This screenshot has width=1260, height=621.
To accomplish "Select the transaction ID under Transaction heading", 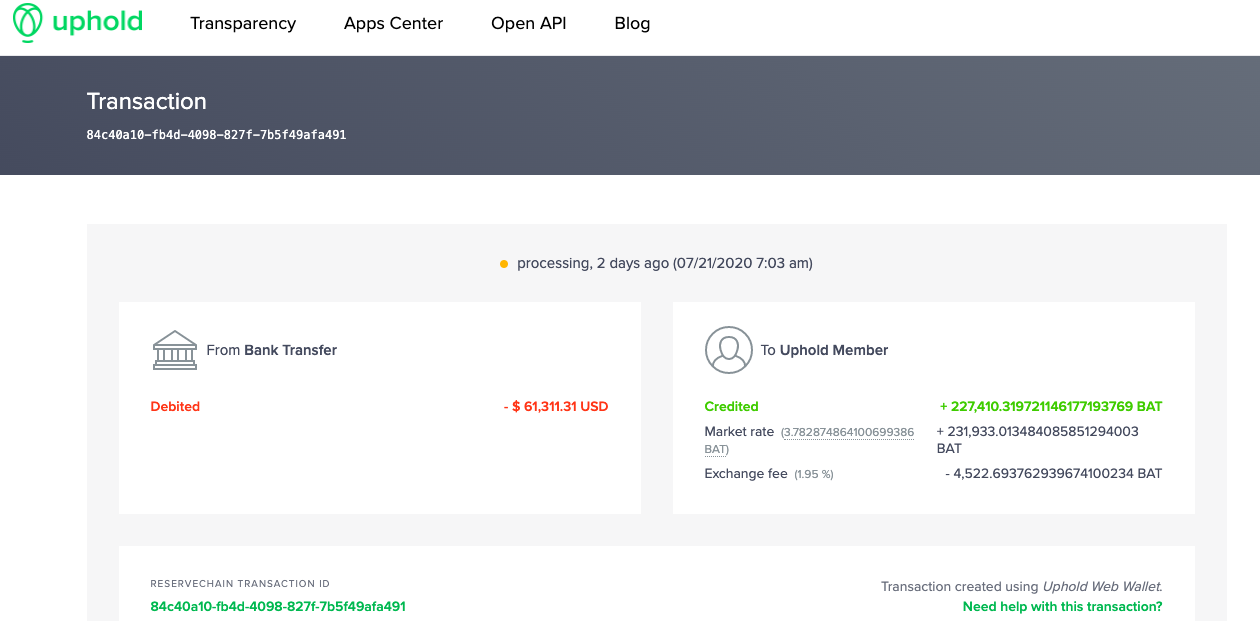I will (216, 134).
